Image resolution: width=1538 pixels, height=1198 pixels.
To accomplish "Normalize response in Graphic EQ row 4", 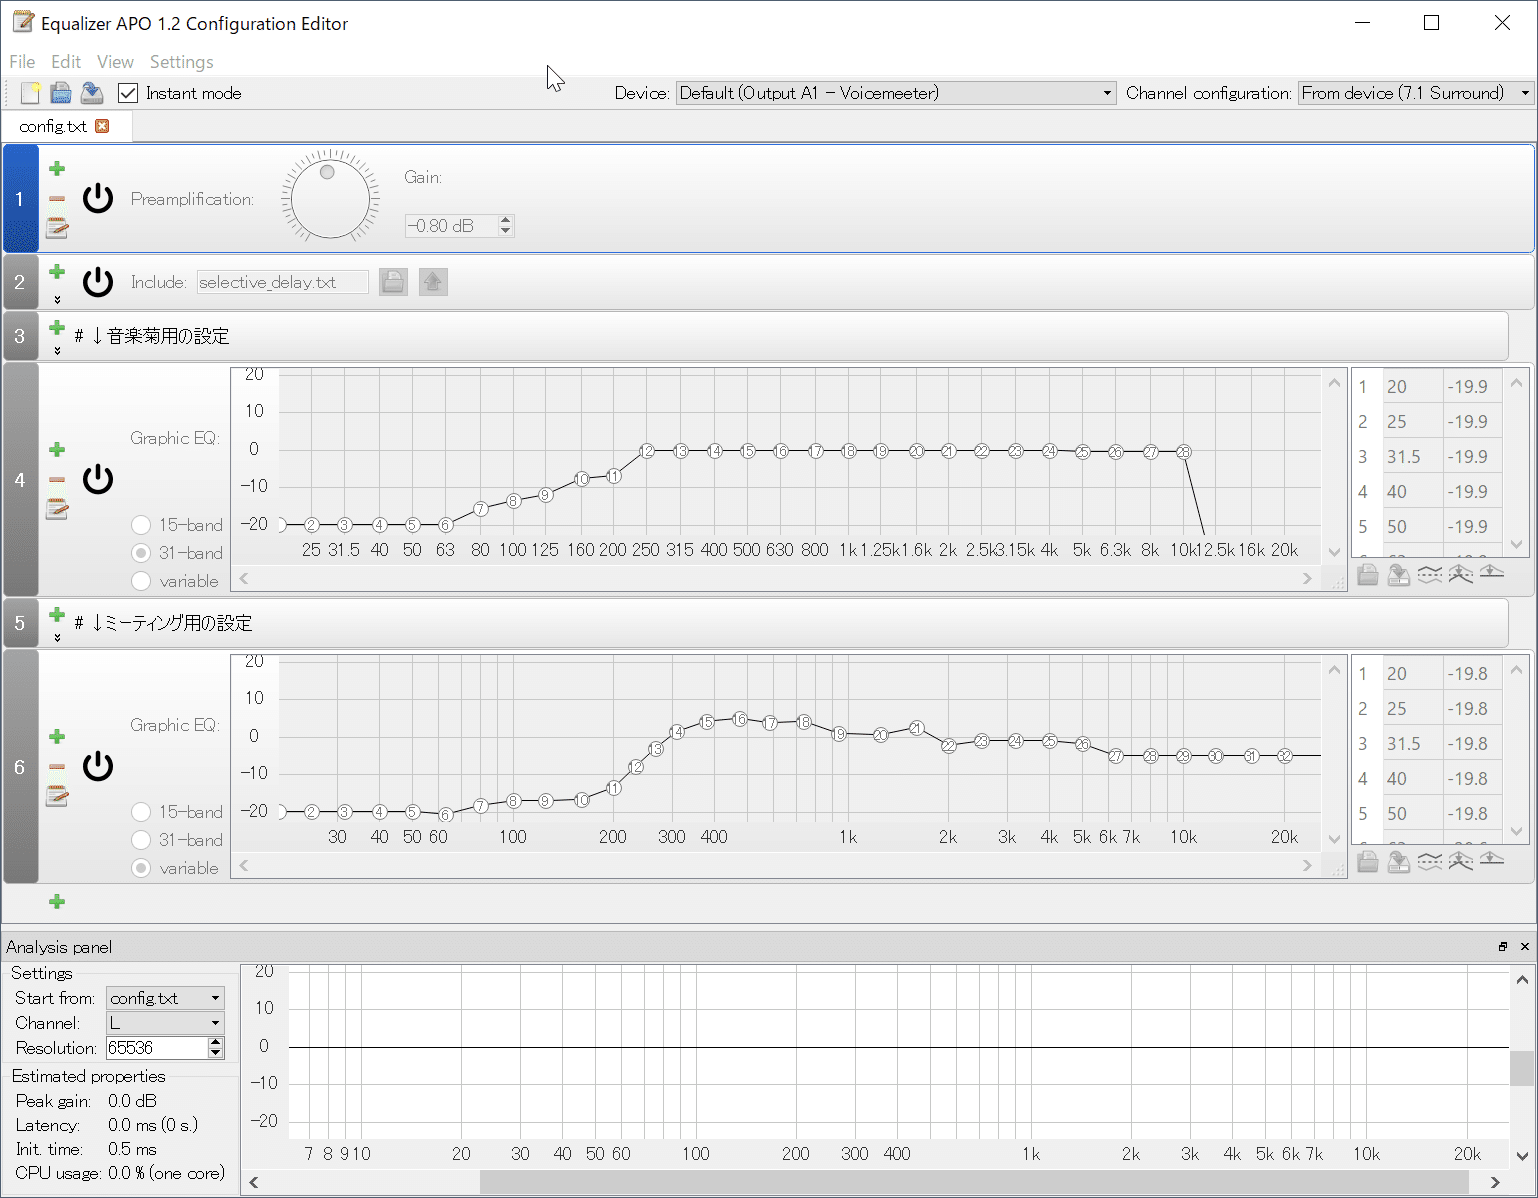I will 1461,574.
